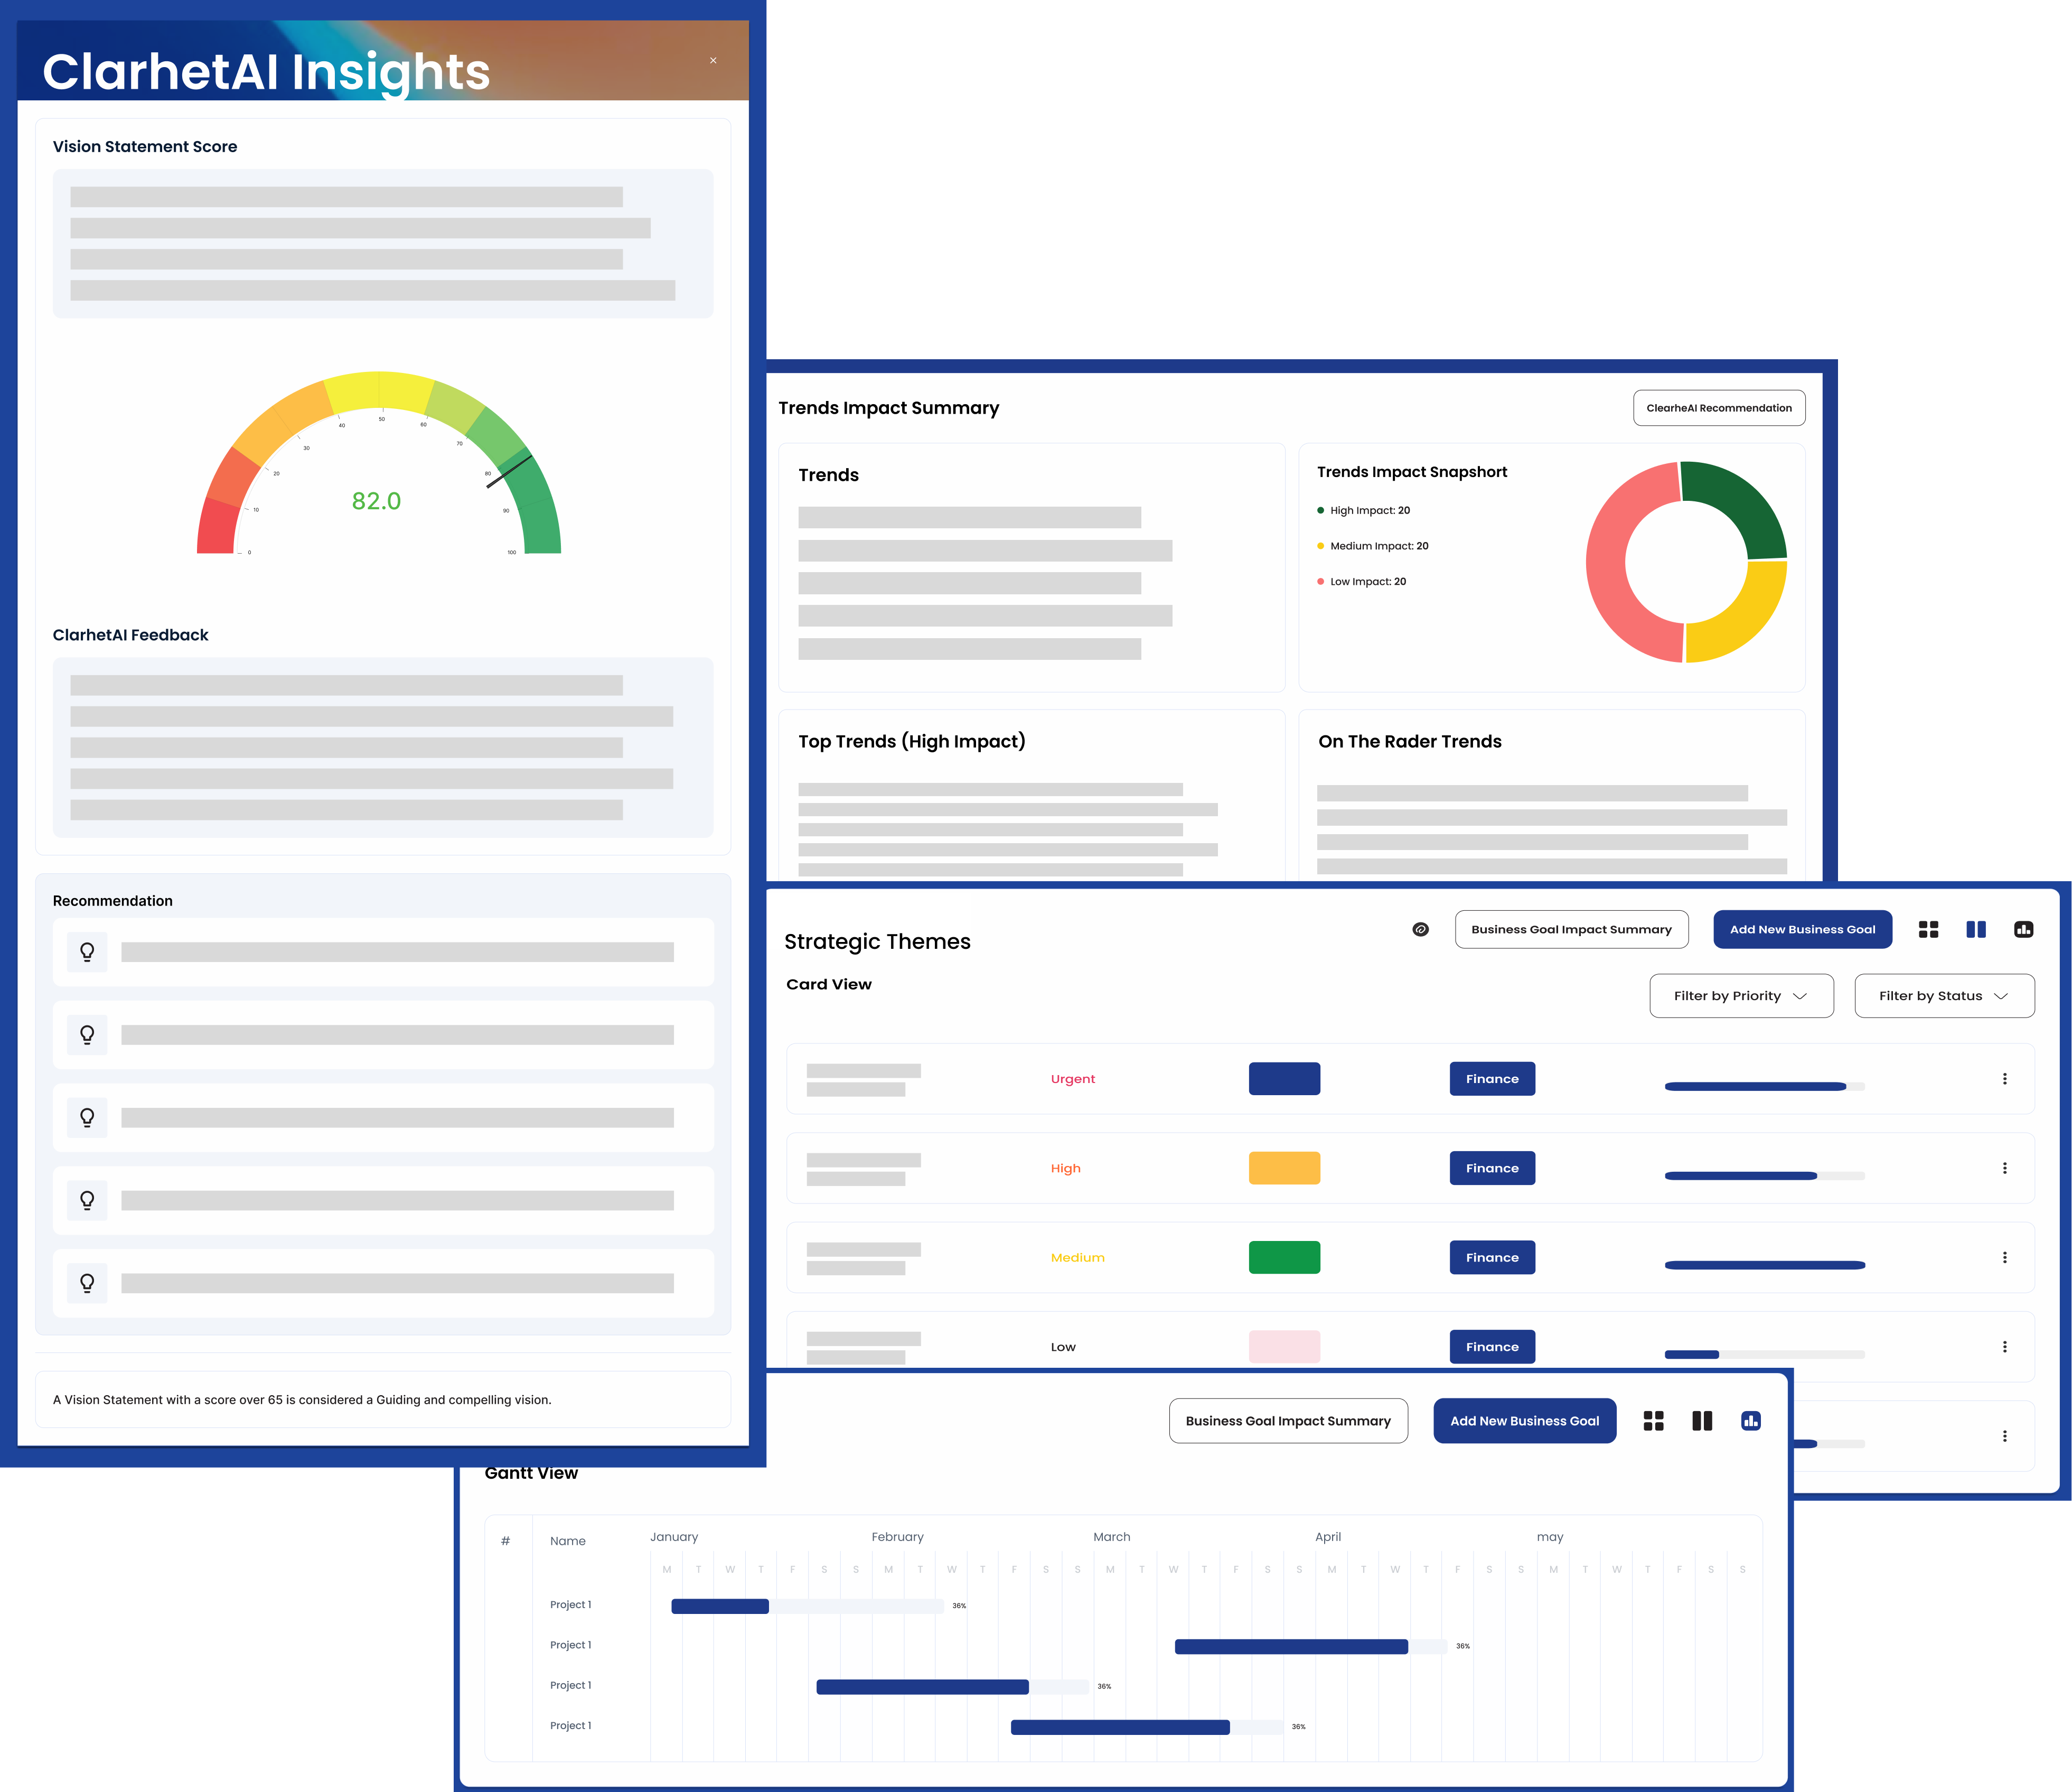Click the highlighted chart icon in Gantt header
Viewport: 2072px width, 1792px height.
1750,1420
